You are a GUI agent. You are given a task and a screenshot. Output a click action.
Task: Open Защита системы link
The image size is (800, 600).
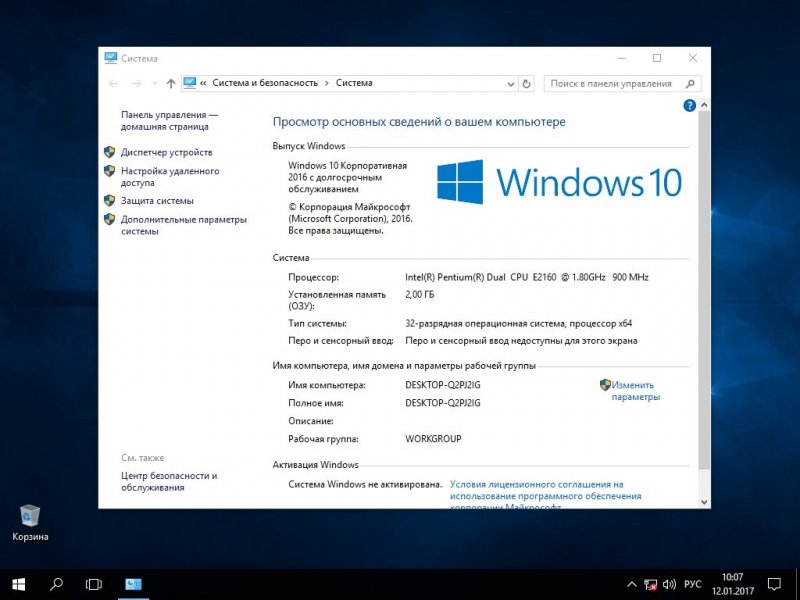(157, 201)
